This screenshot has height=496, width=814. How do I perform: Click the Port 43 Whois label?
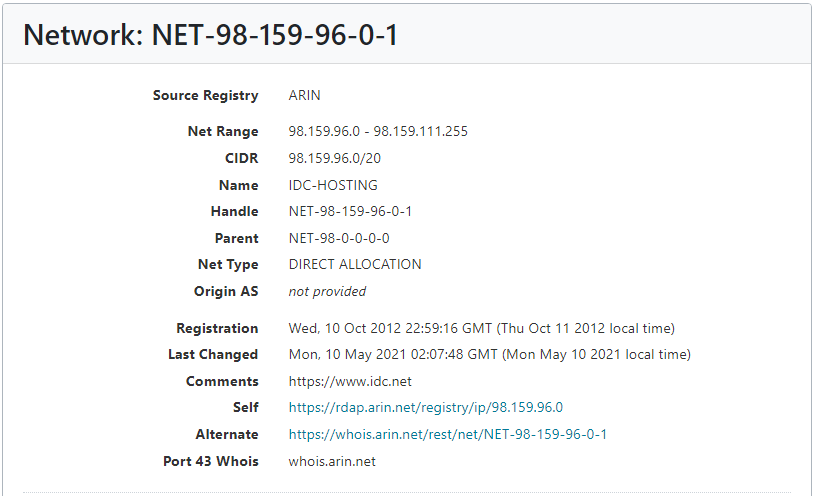pos(211,461)
